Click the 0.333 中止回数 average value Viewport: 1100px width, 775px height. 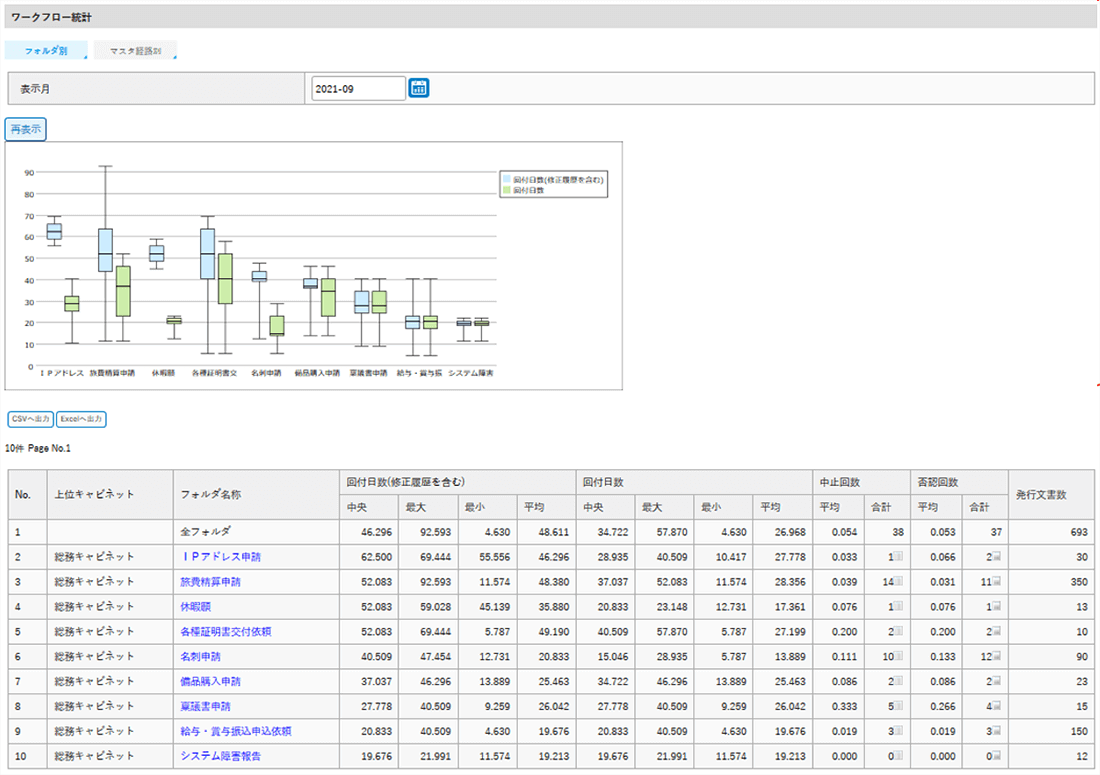[845, 706]
